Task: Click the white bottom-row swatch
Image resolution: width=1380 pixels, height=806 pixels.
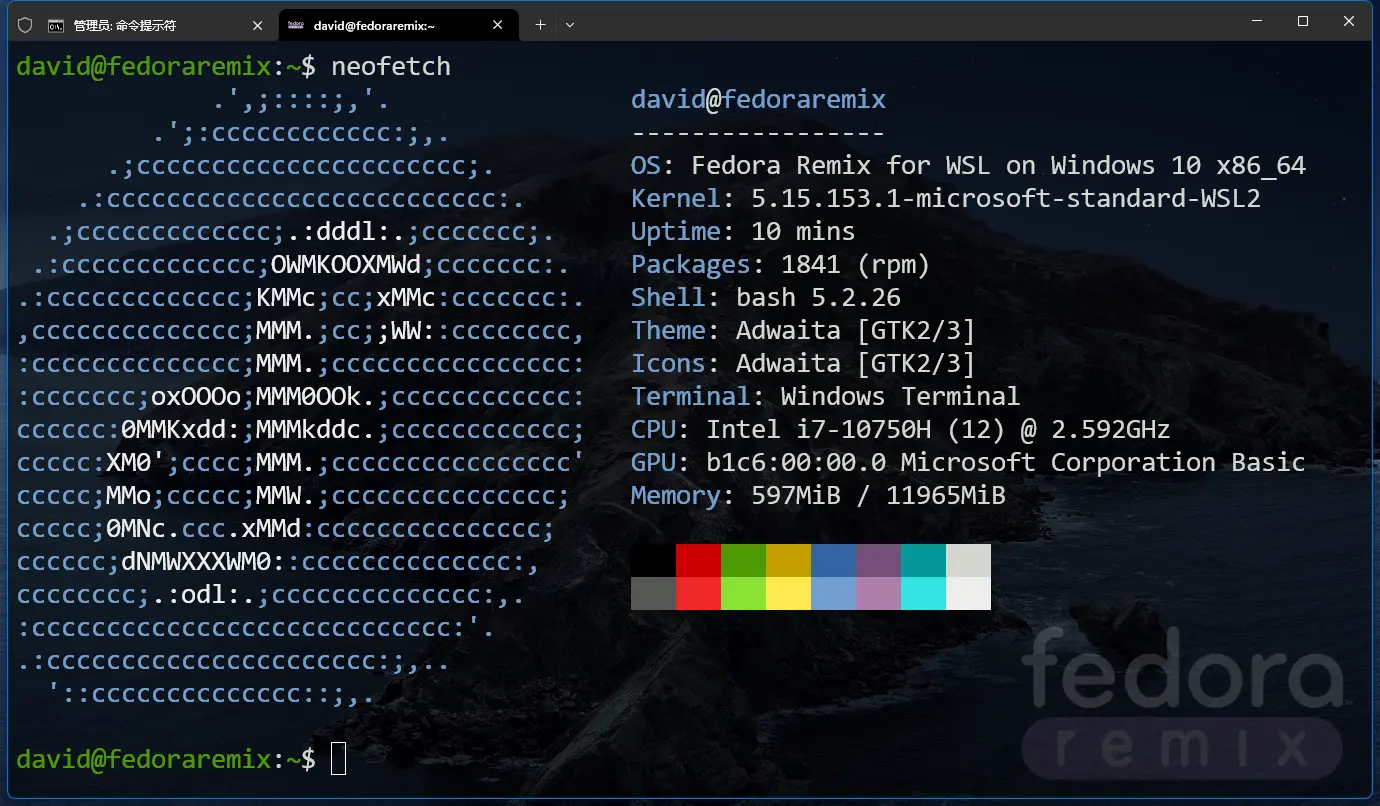Action: [x=968, y=593]
